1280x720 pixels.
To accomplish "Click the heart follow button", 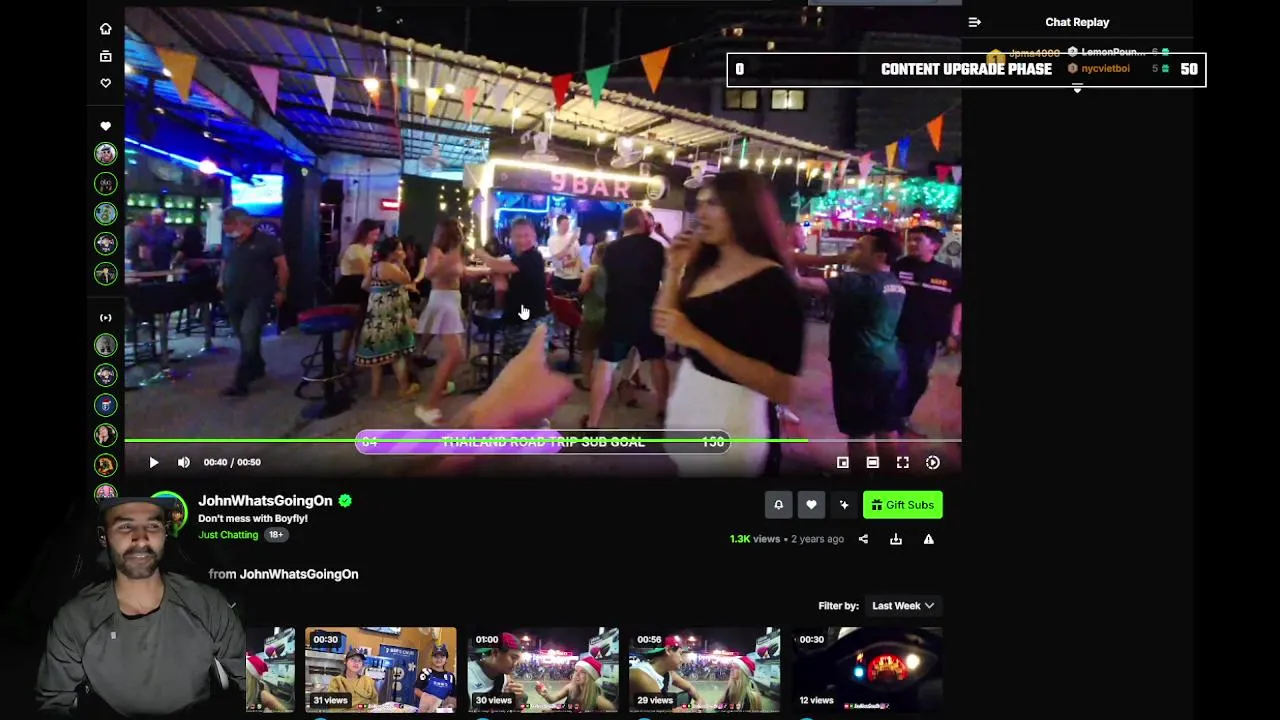I will pyautogui.click(x=811, y=505).
